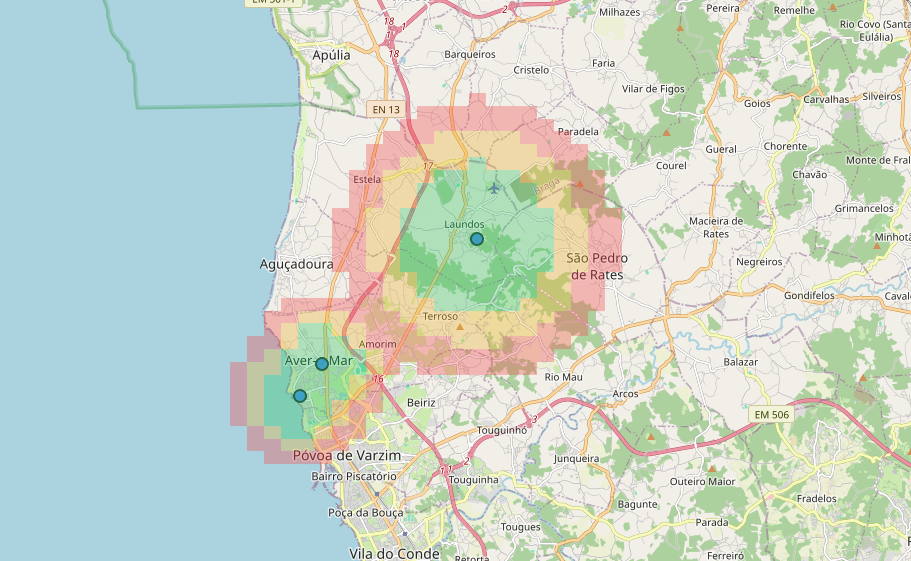Screen dimensions: 911x561
Task: Click the Aguçadoura town label
Action: pyautogui.click(x=296, y=264)
